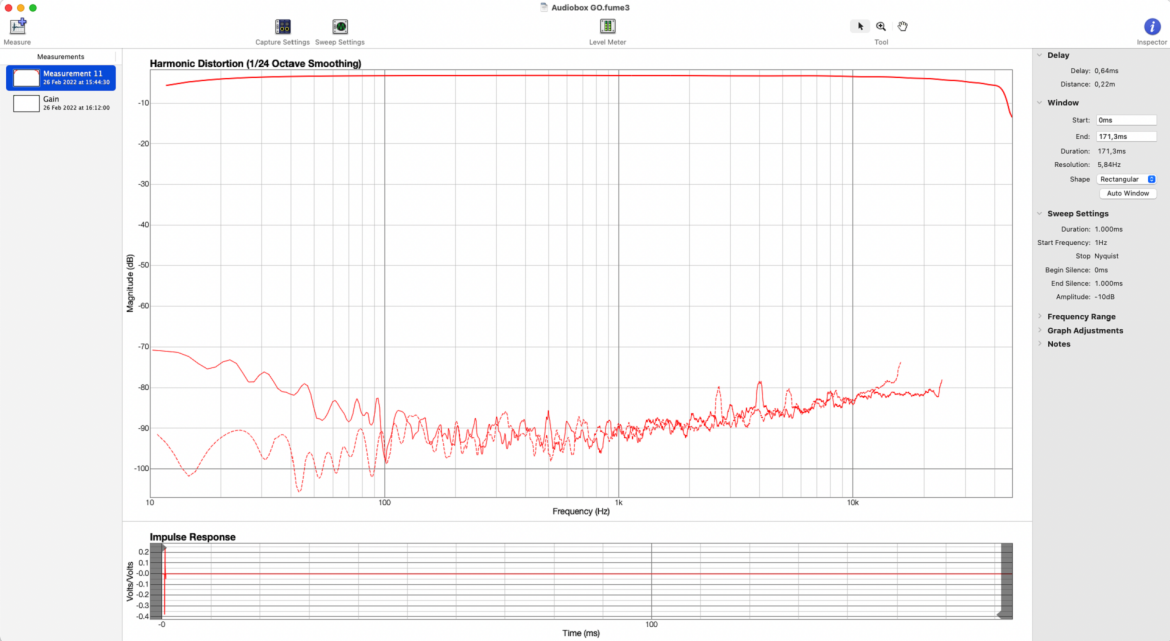Select the arrow pointer tool
The width and height of the screenshot is (1170, 641).
[x=860, y=26]
